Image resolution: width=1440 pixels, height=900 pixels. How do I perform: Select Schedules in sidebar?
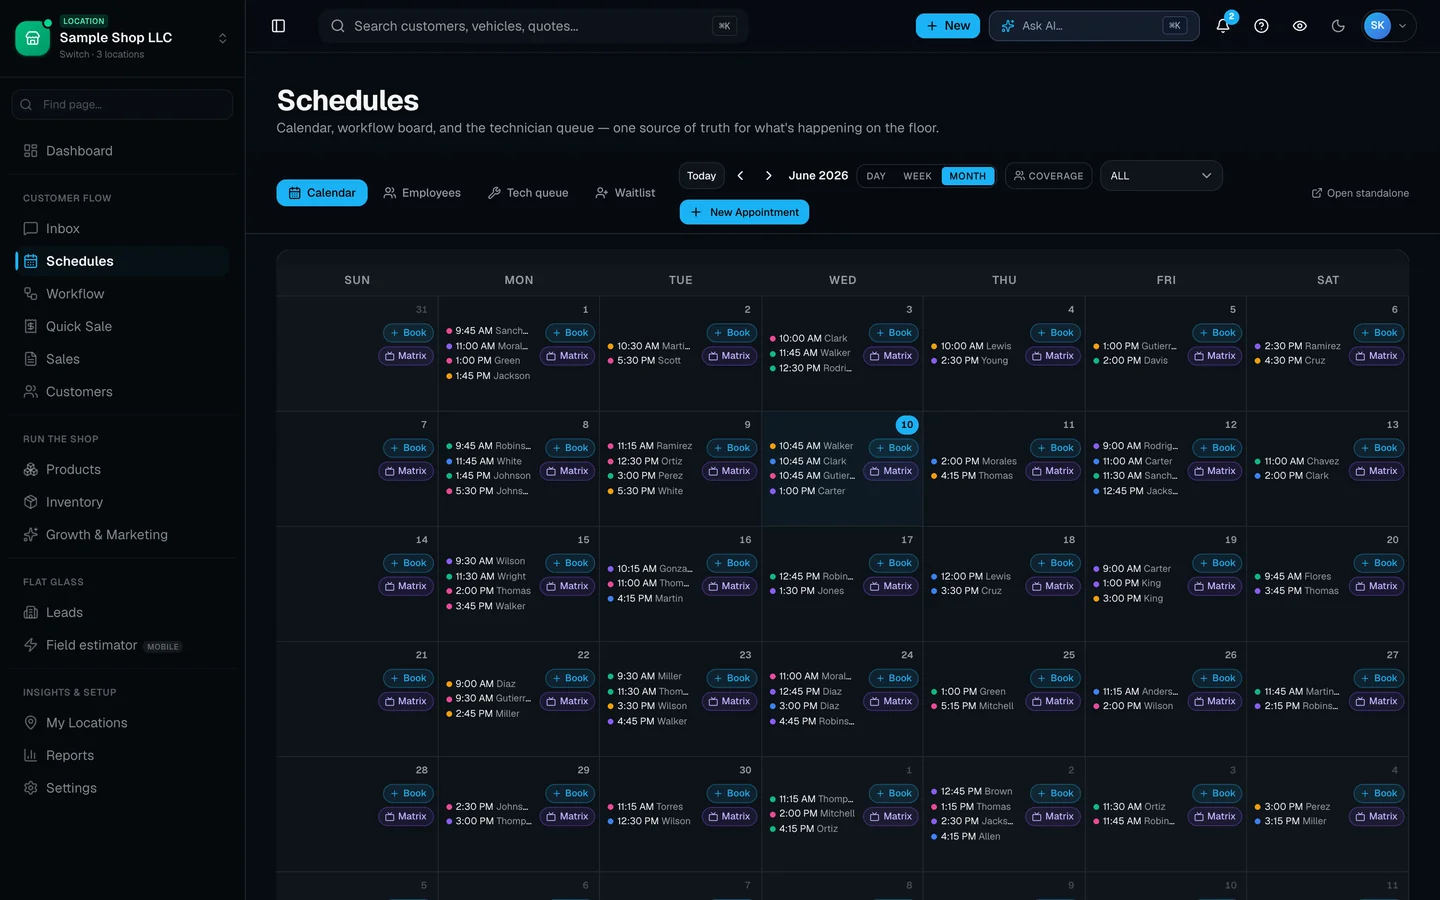(122, 261)
